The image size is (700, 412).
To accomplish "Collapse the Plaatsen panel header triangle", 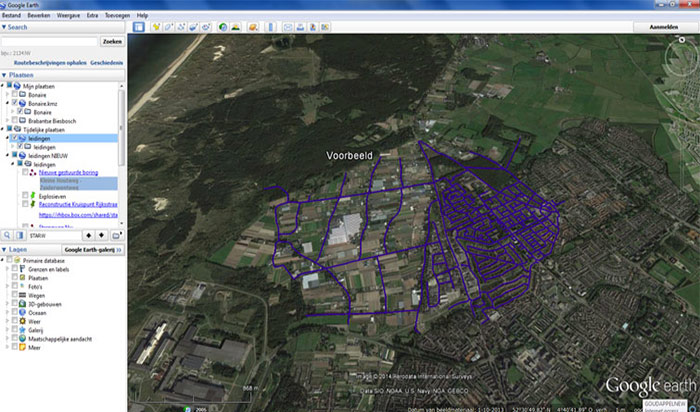I will pos(4,75).
